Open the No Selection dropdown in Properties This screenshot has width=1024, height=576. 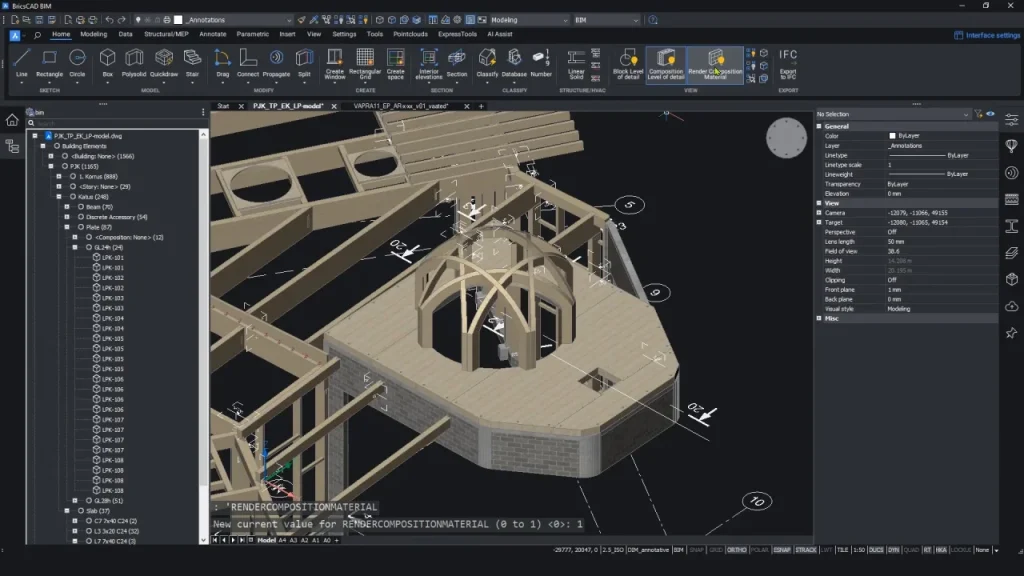click(x=966, y=115)
